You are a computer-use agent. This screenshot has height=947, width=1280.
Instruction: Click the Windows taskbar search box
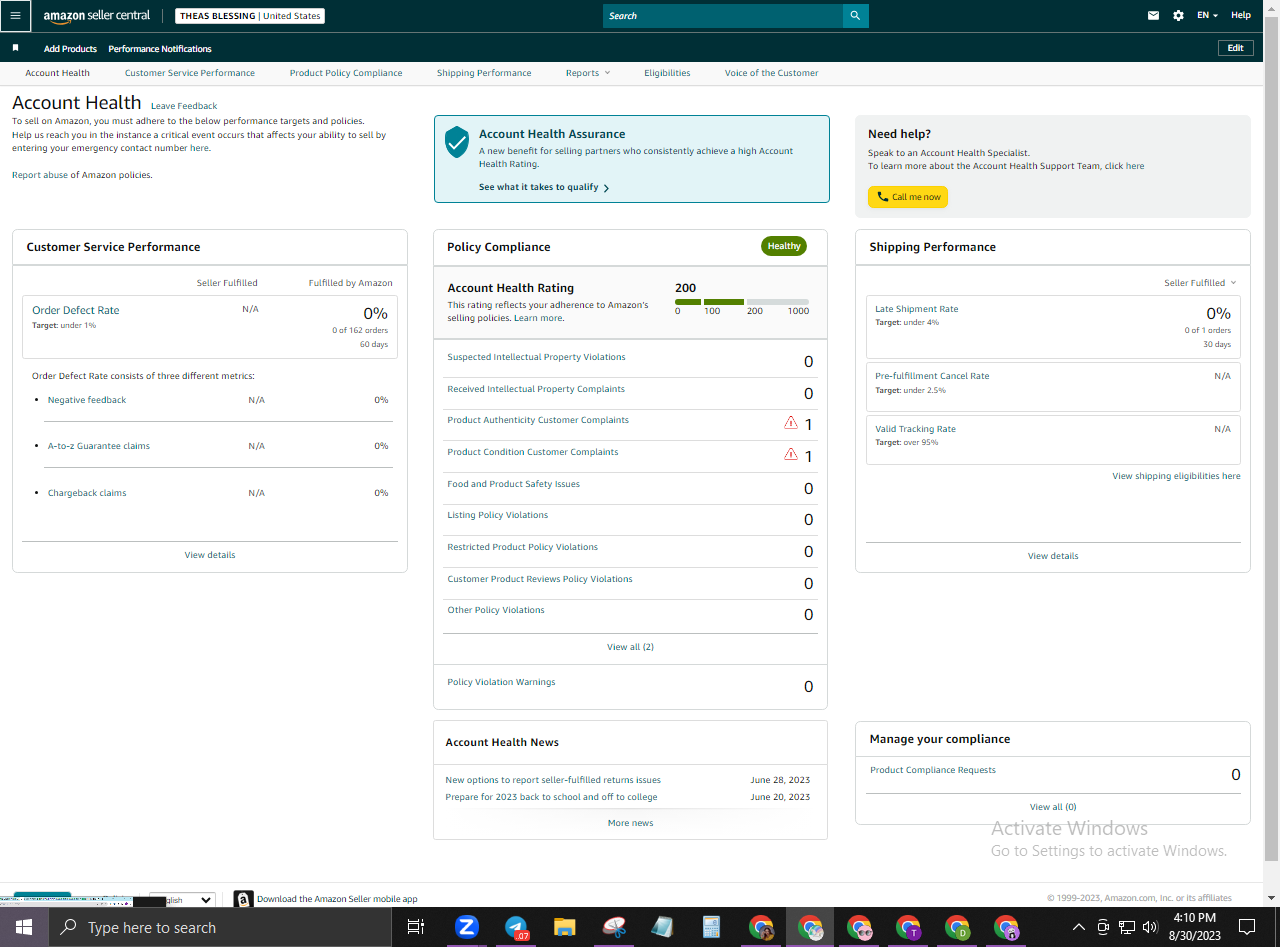(x=218, y=927)
